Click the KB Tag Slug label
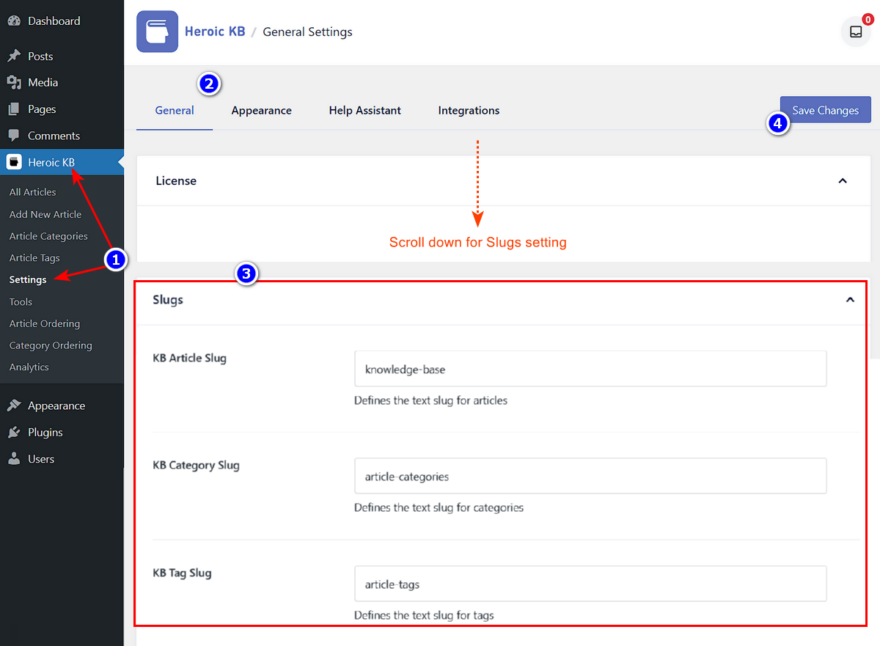This screenshot has width=880, height=646. pos(182,573)
